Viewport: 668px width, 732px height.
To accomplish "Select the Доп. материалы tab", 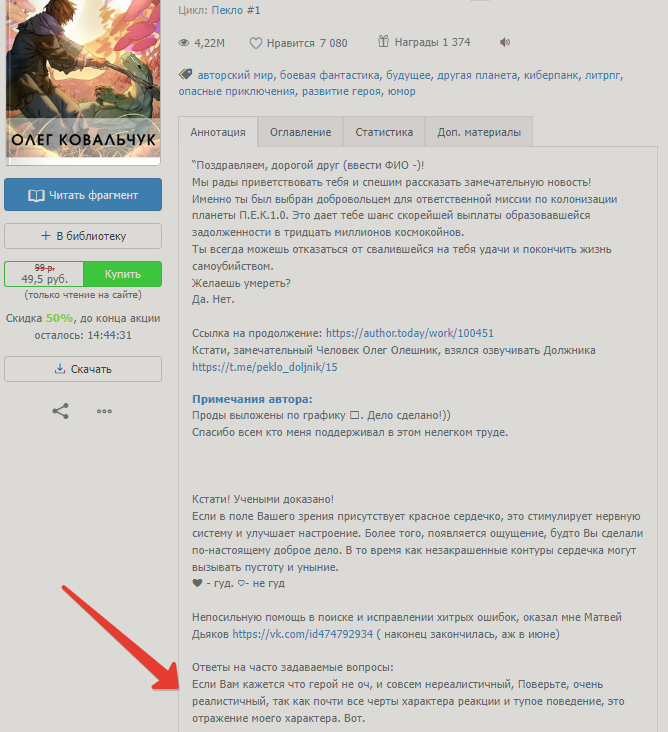I will click(x=479, y=132).
